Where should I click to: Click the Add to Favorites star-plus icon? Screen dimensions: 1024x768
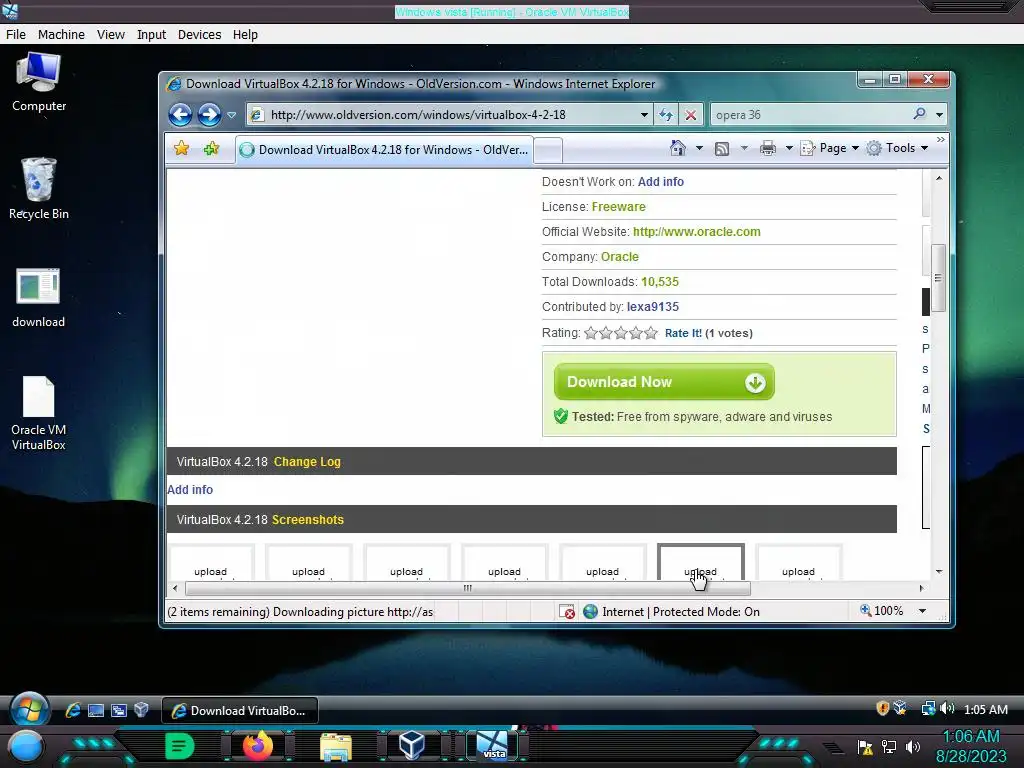[x=211, y=149]
